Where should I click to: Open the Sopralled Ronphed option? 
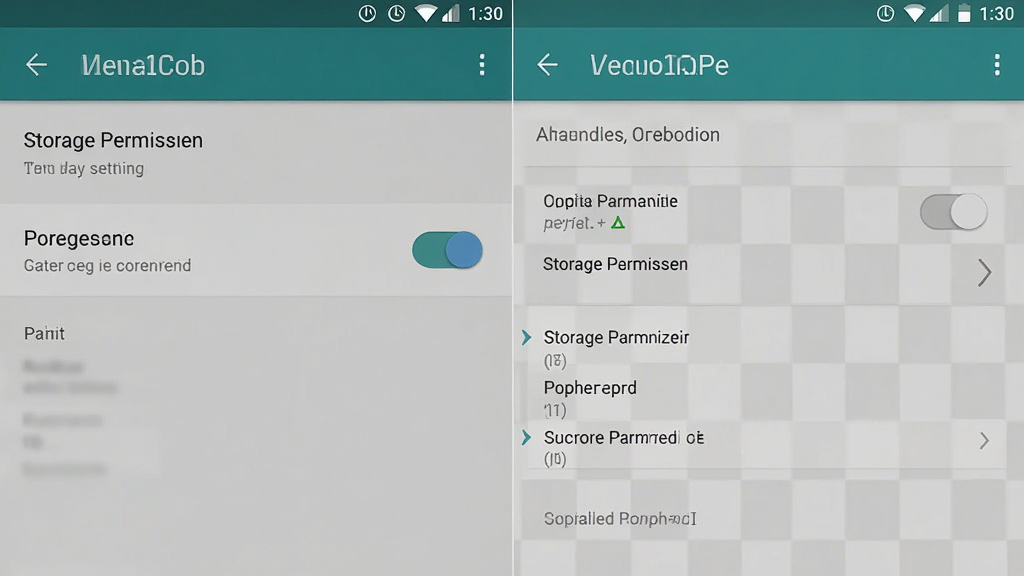[620, 519]
